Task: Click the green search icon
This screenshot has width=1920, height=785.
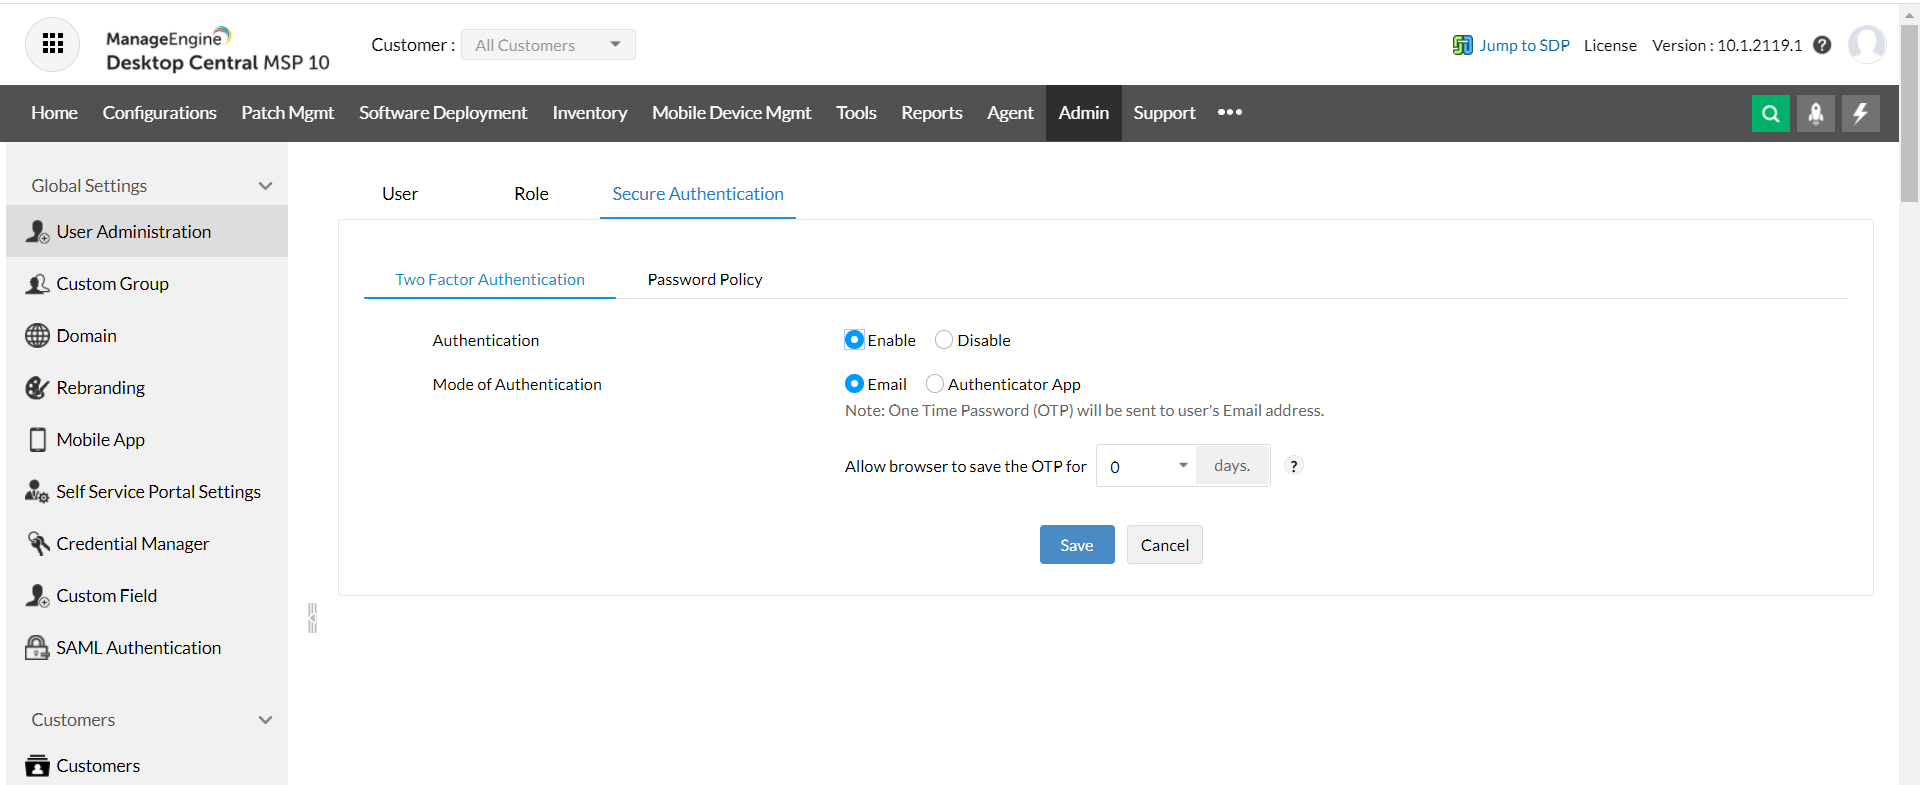Action: click(x=1770, y=113)
